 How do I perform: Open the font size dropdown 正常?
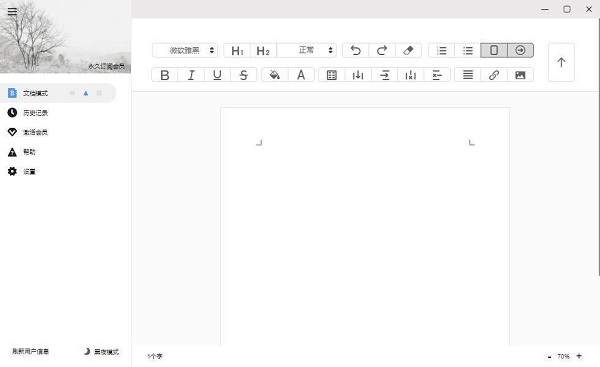point(307,50)
